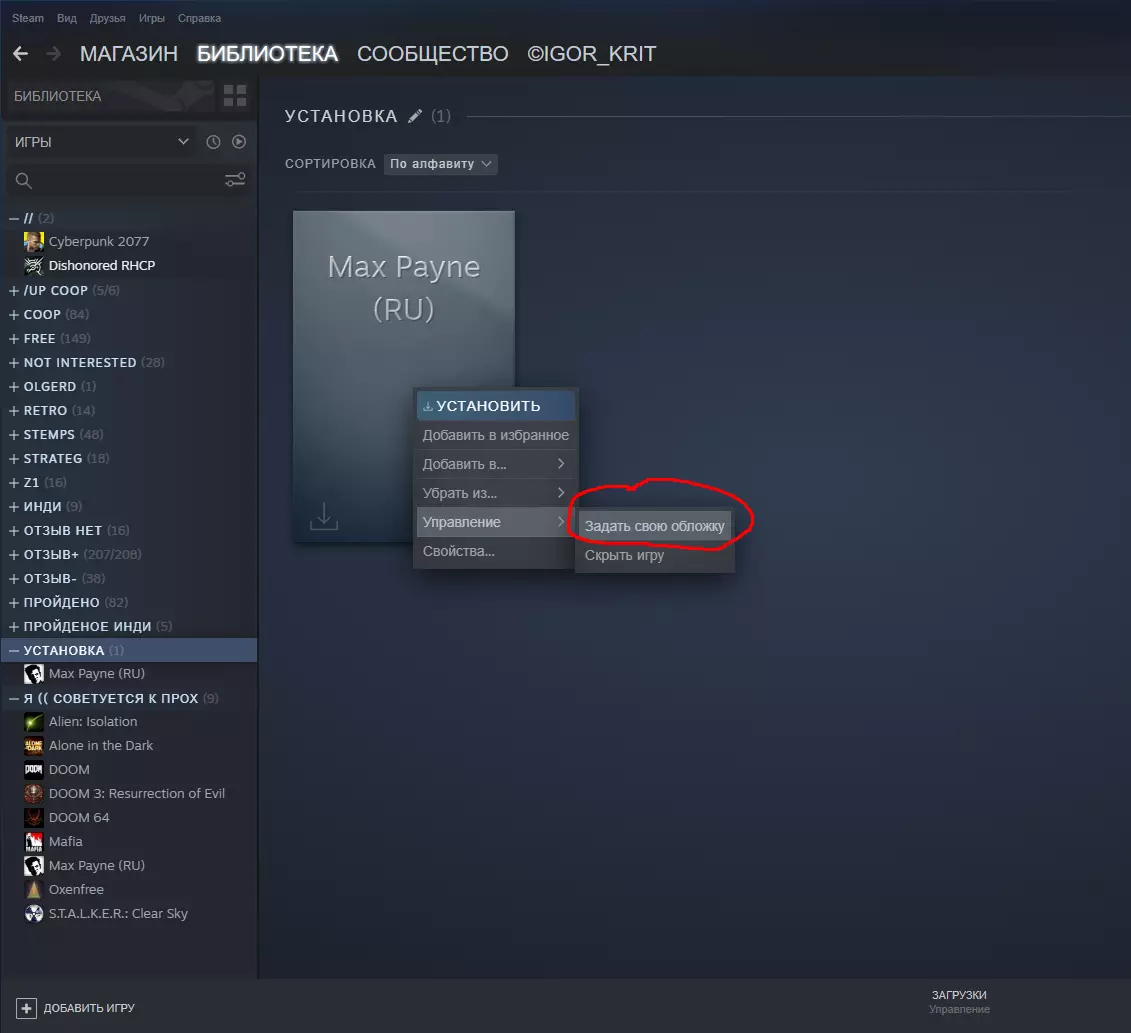Collapse the // collection

pos(14,218)
